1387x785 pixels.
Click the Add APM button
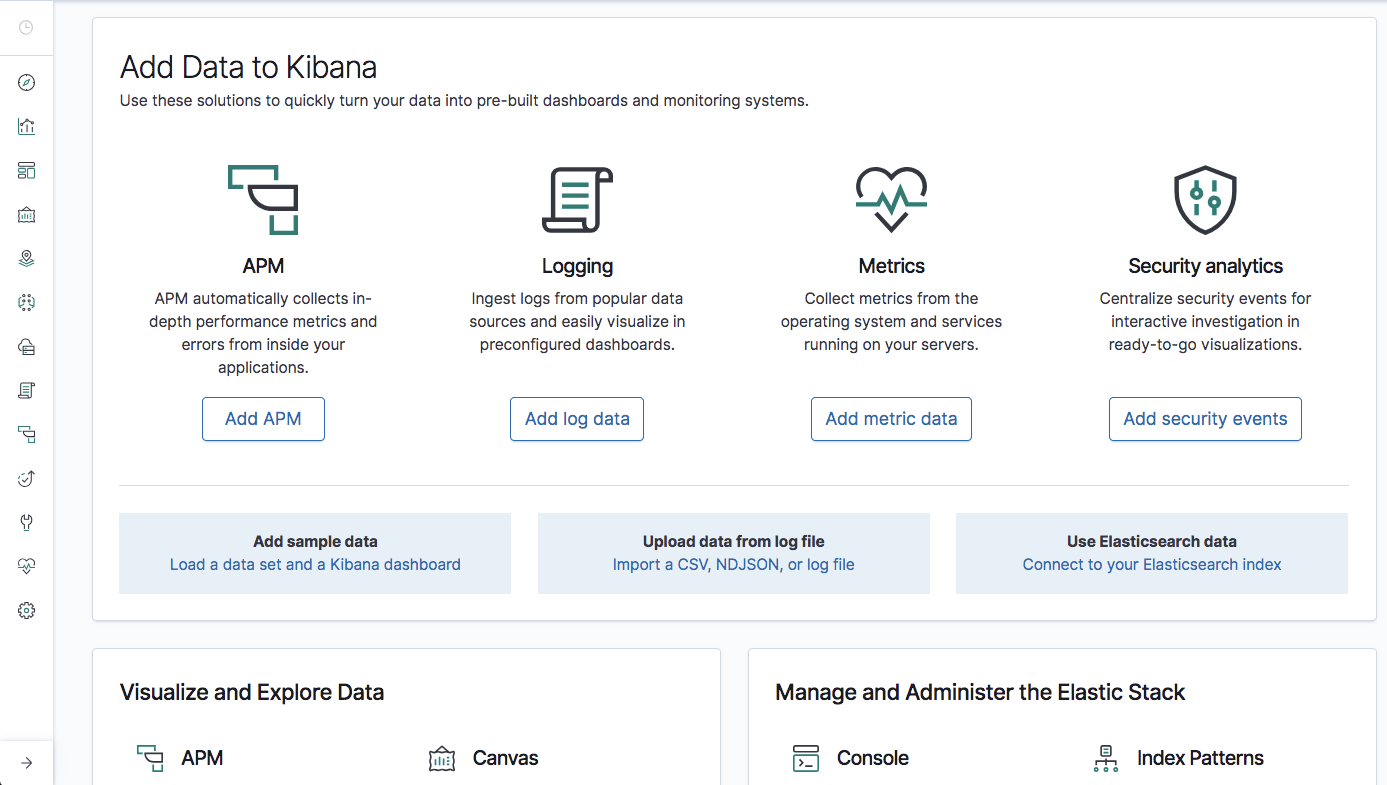(263, 419)
